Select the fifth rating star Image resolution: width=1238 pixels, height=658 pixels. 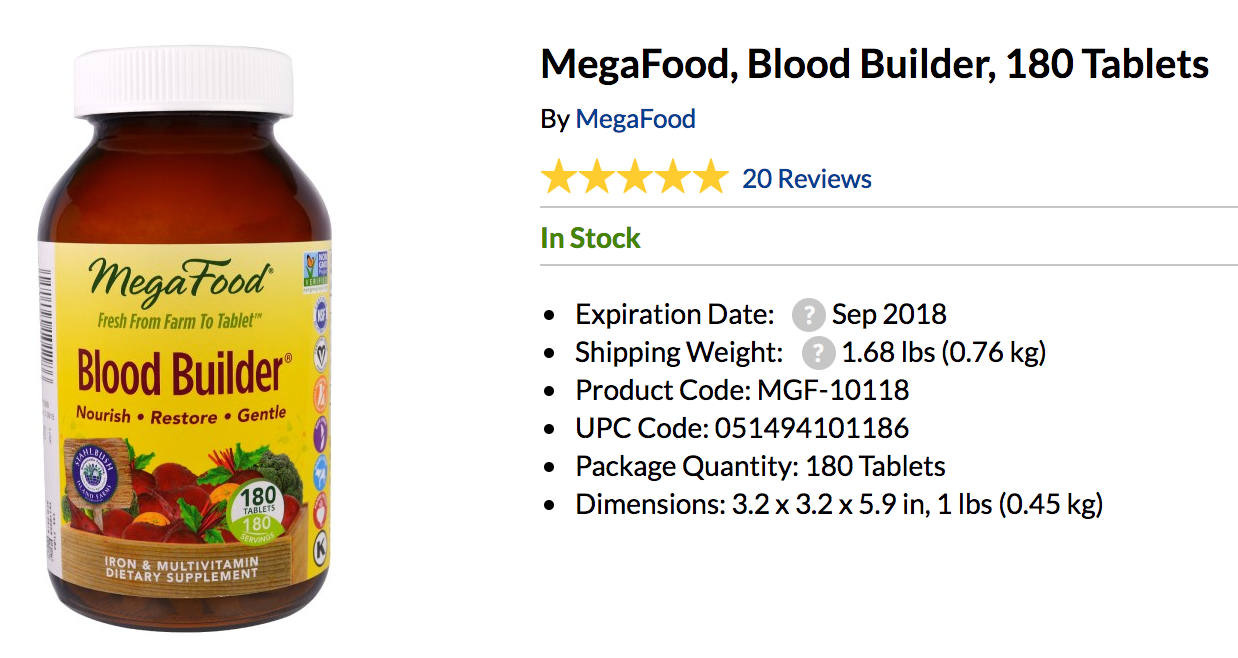point(711,178)
